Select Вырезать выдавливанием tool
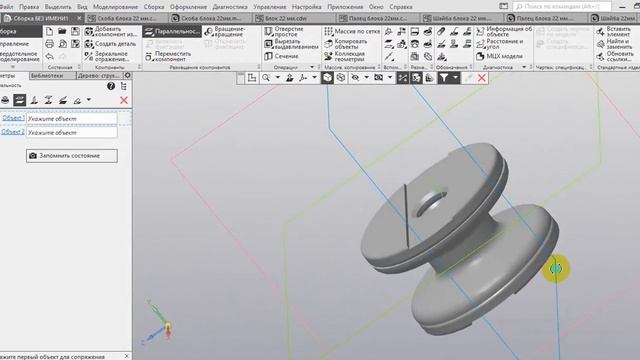Screen dimensions: 640x360 pyautogui.click(x=291, y=44)
